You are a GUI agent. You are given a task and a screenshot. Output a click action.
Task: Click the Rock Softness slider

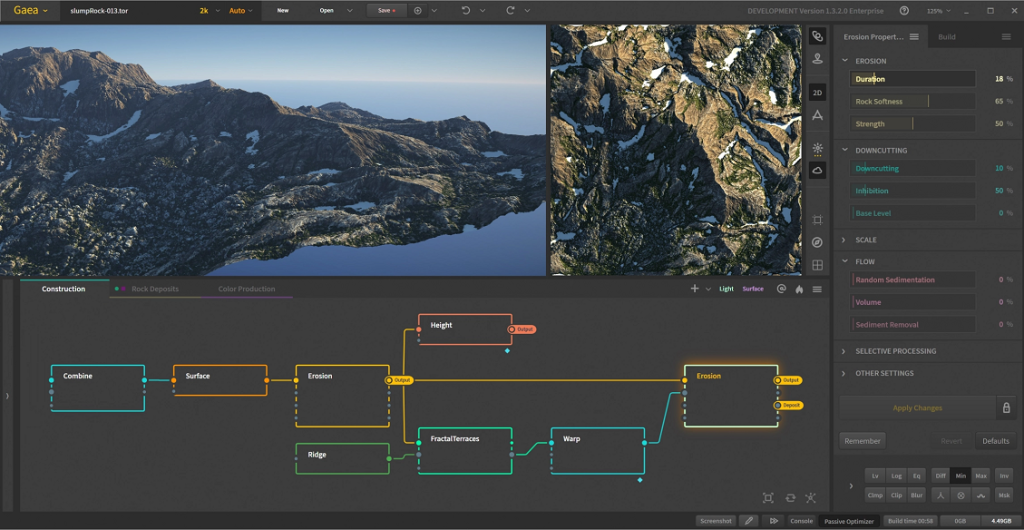pyautogui.click(x=913, y=101)
